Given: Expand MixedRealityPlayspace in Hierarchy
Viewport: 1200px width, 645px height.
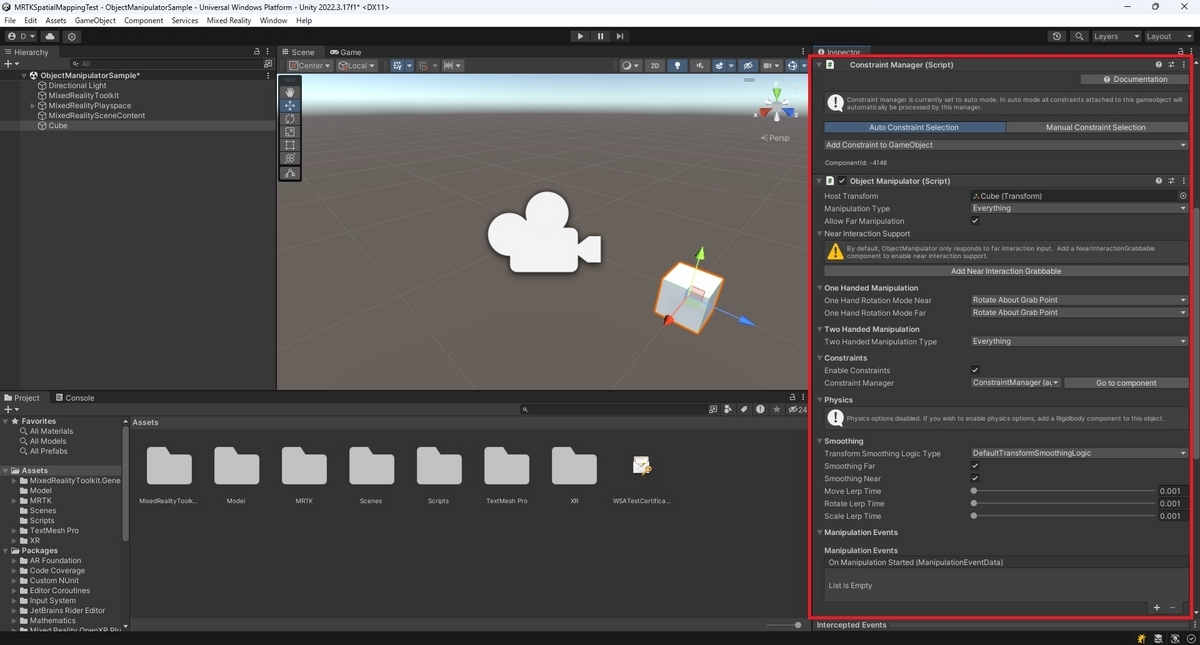Looking at the screenshot, I should click(x=33, y=106).
